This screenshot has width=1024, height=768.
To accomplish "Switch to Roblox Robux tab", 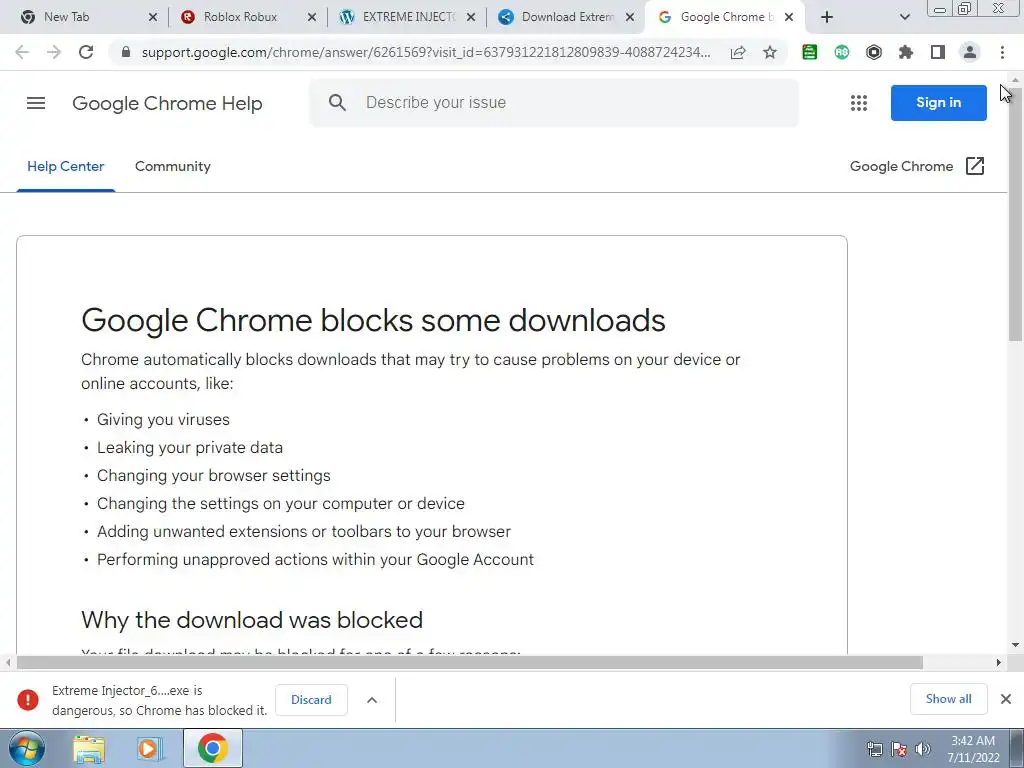I will (x=240, y=17).
